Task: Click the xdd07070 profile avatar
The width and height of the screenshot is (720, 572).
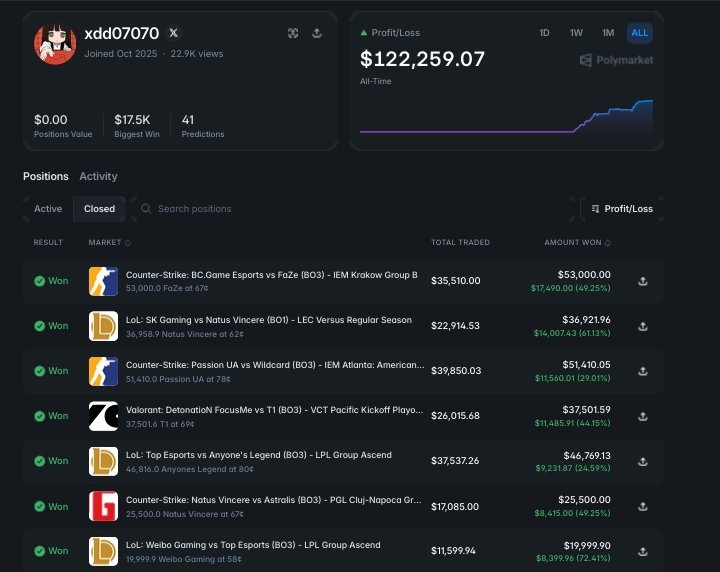Action: pyautogui.click(x=55, y=44)
